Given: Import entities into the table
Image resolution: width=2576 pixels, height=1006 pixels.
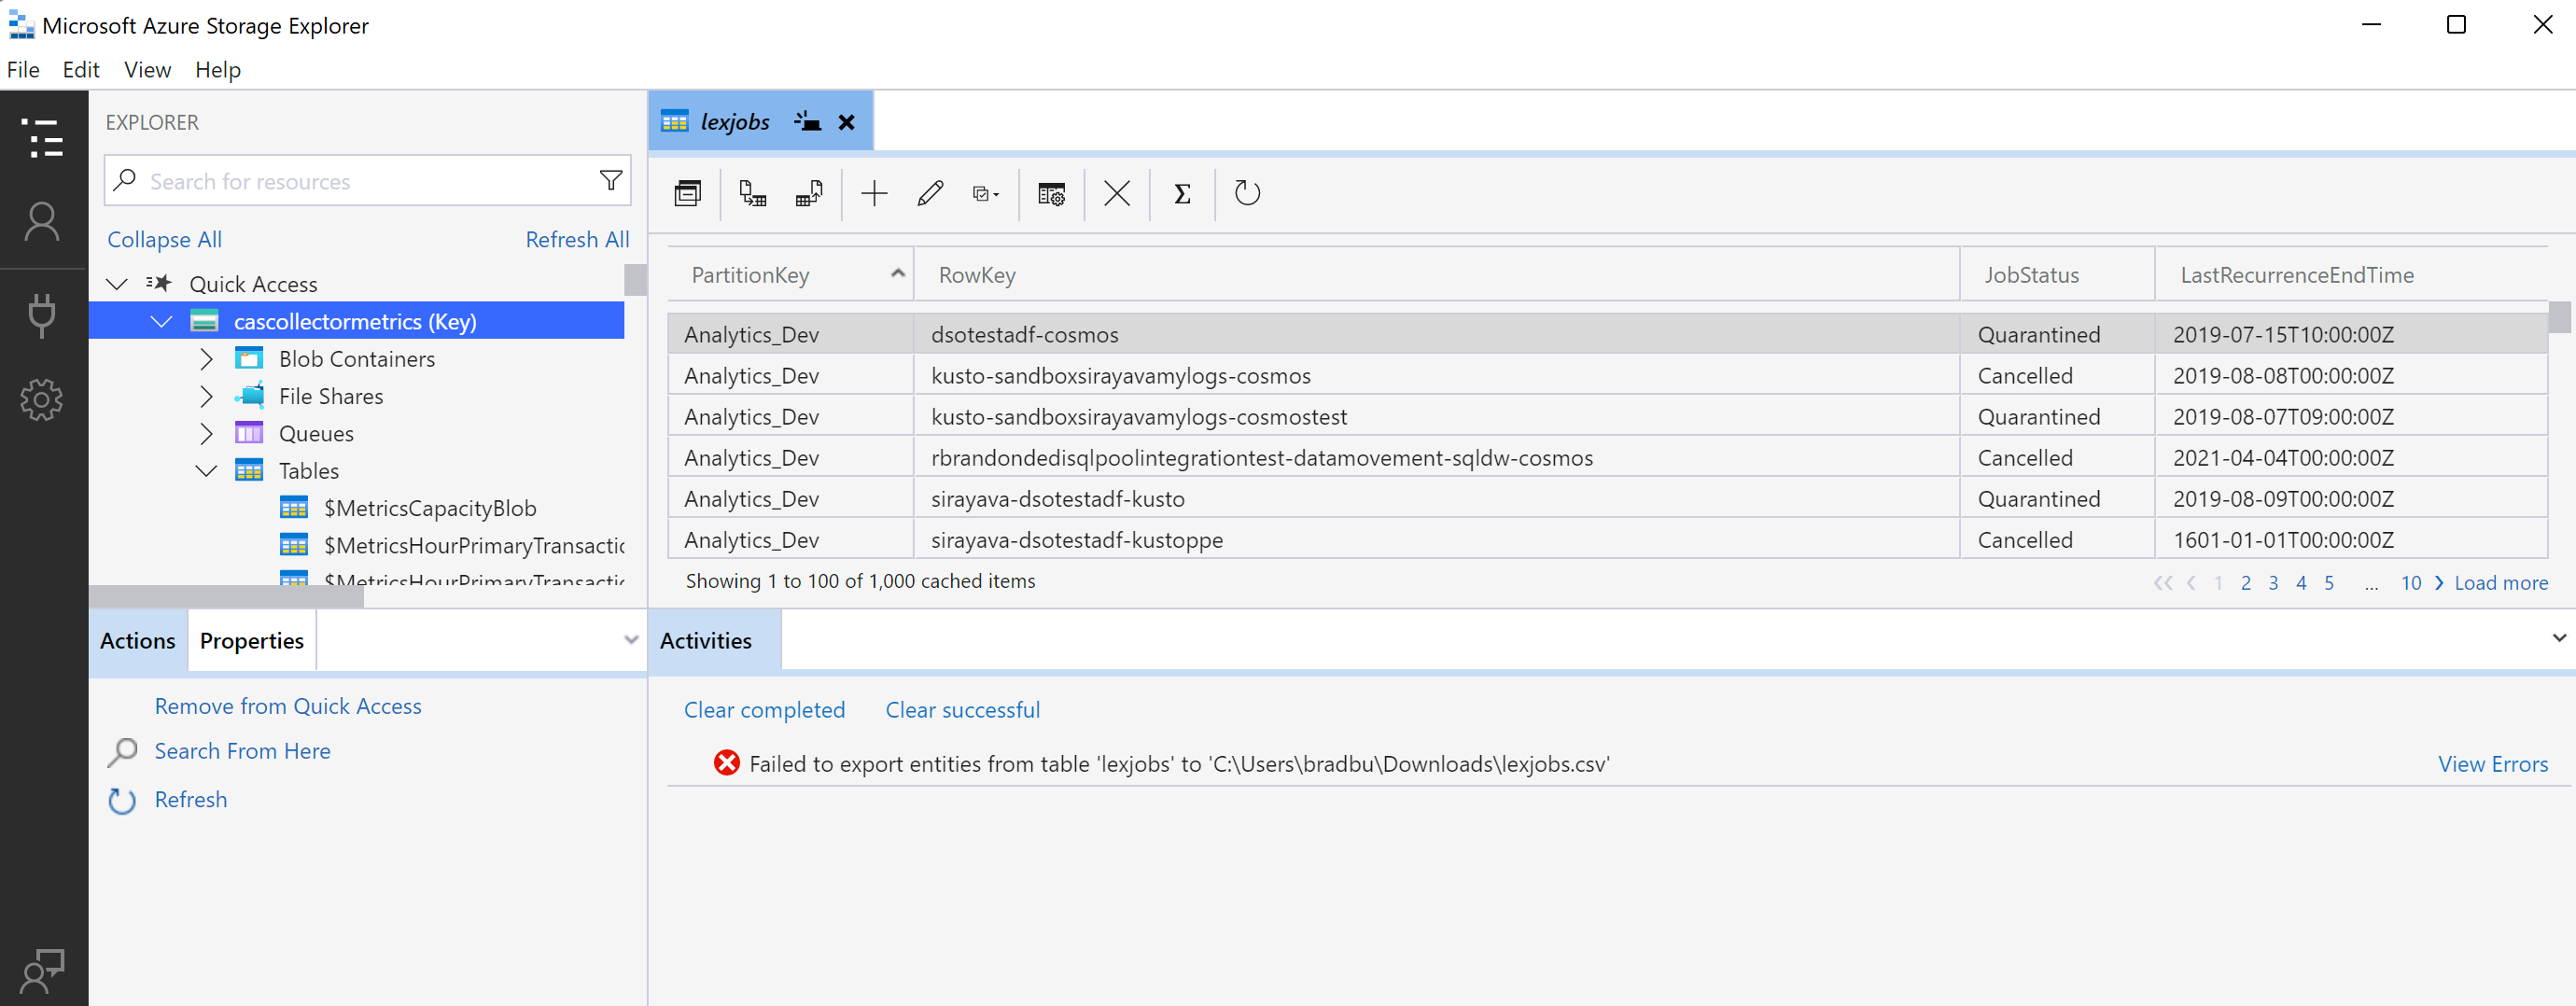Looking at the screenshot, I should [753, 194].
